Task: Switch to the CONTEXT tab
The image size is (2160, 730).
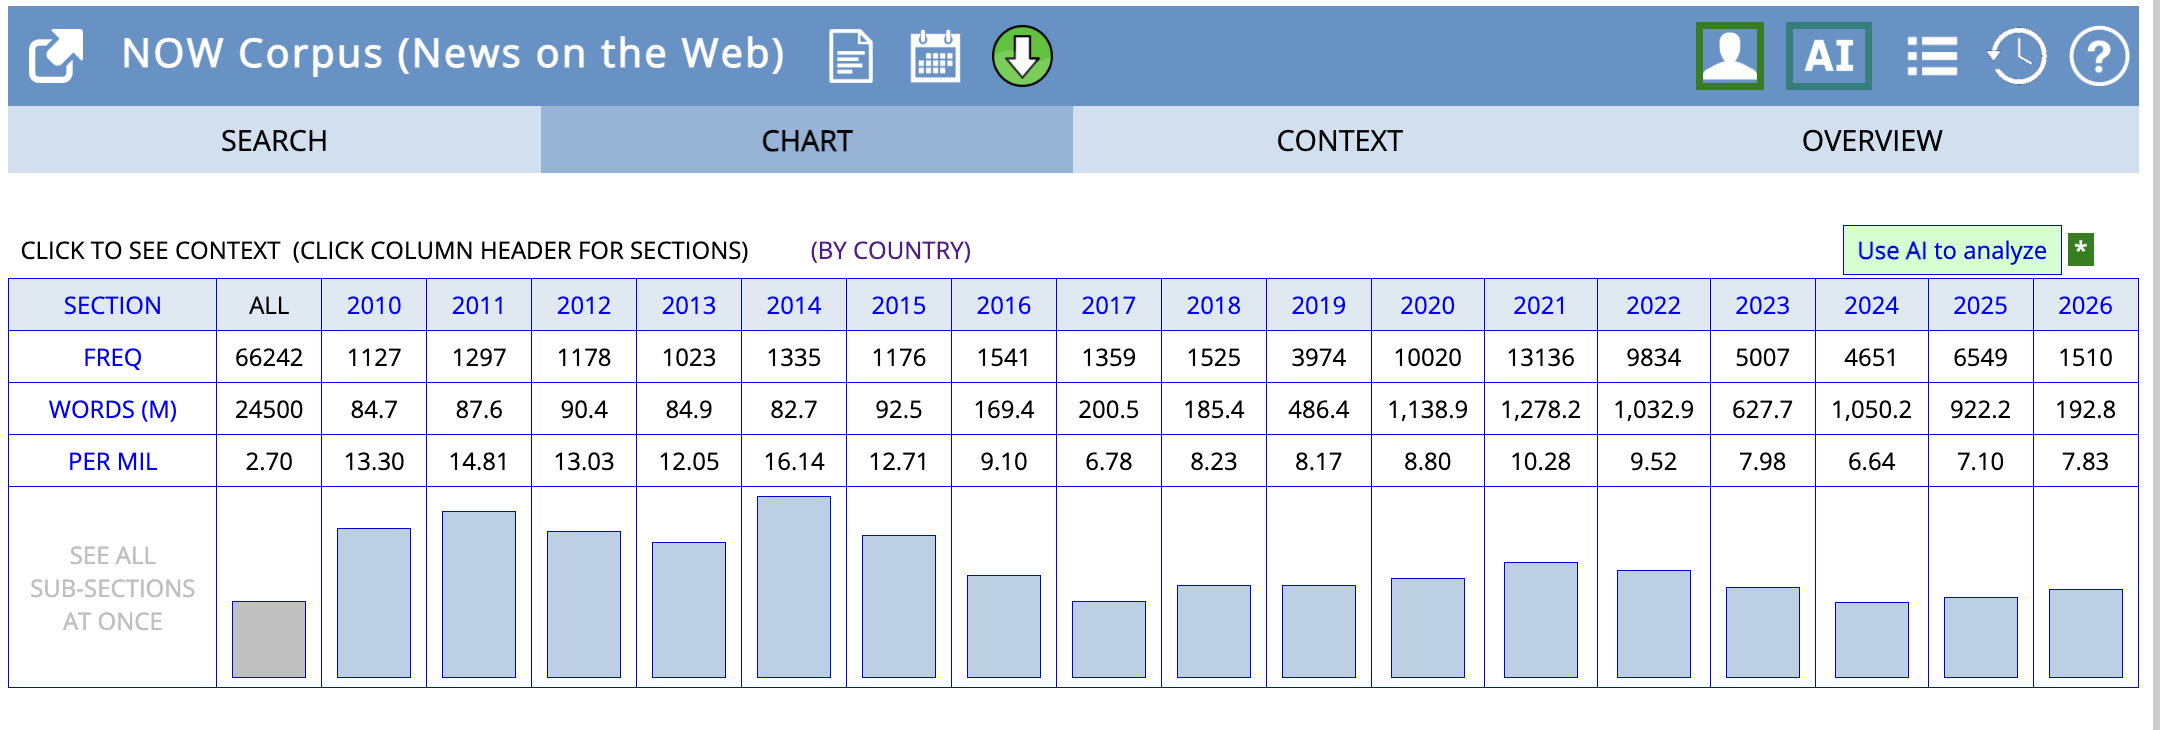Action: (x=1339, y=141)
